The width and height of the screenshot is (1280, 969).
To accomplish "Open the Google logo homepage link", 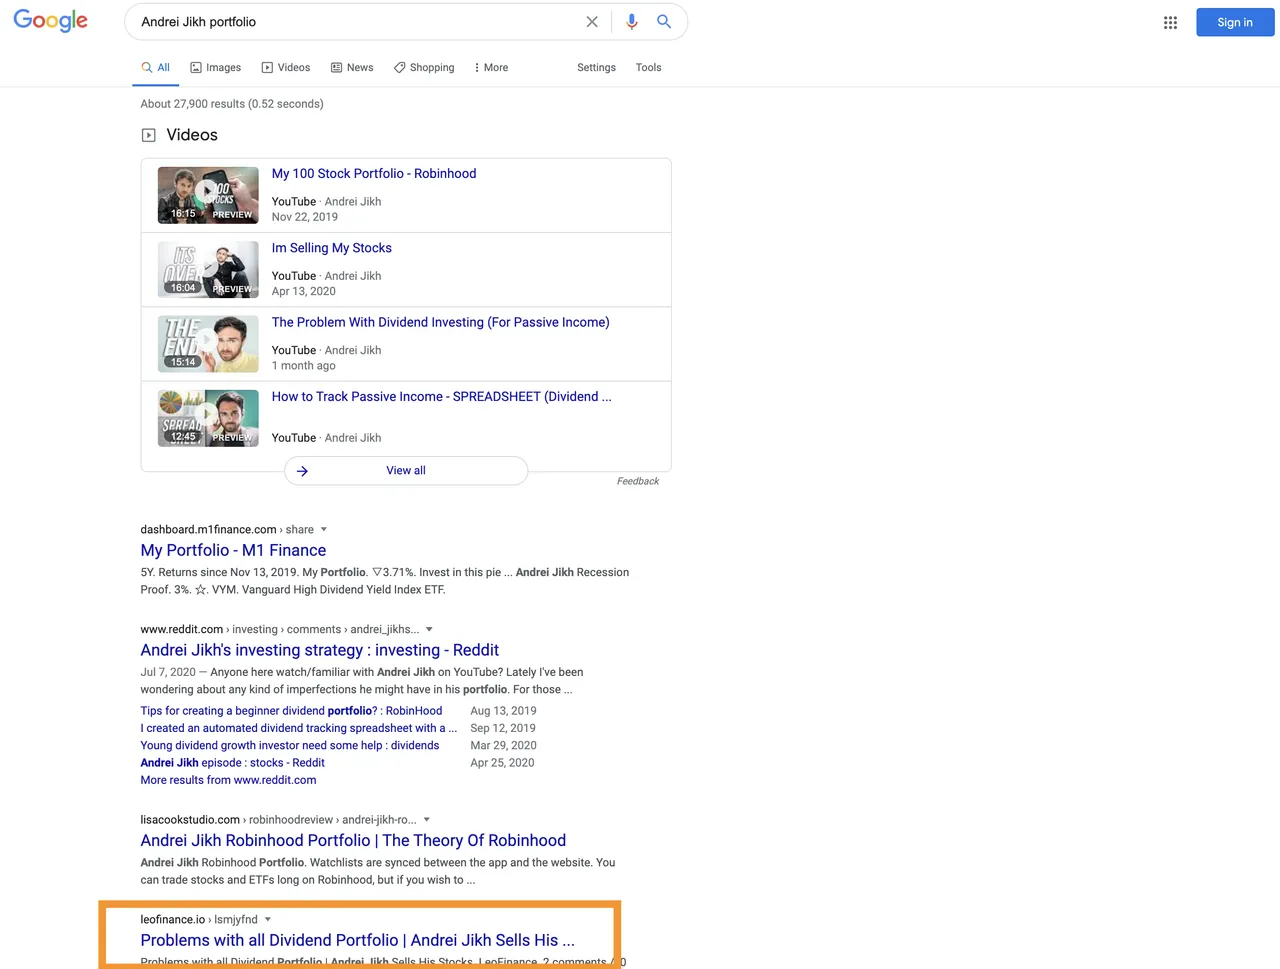I will click(51, 21).
